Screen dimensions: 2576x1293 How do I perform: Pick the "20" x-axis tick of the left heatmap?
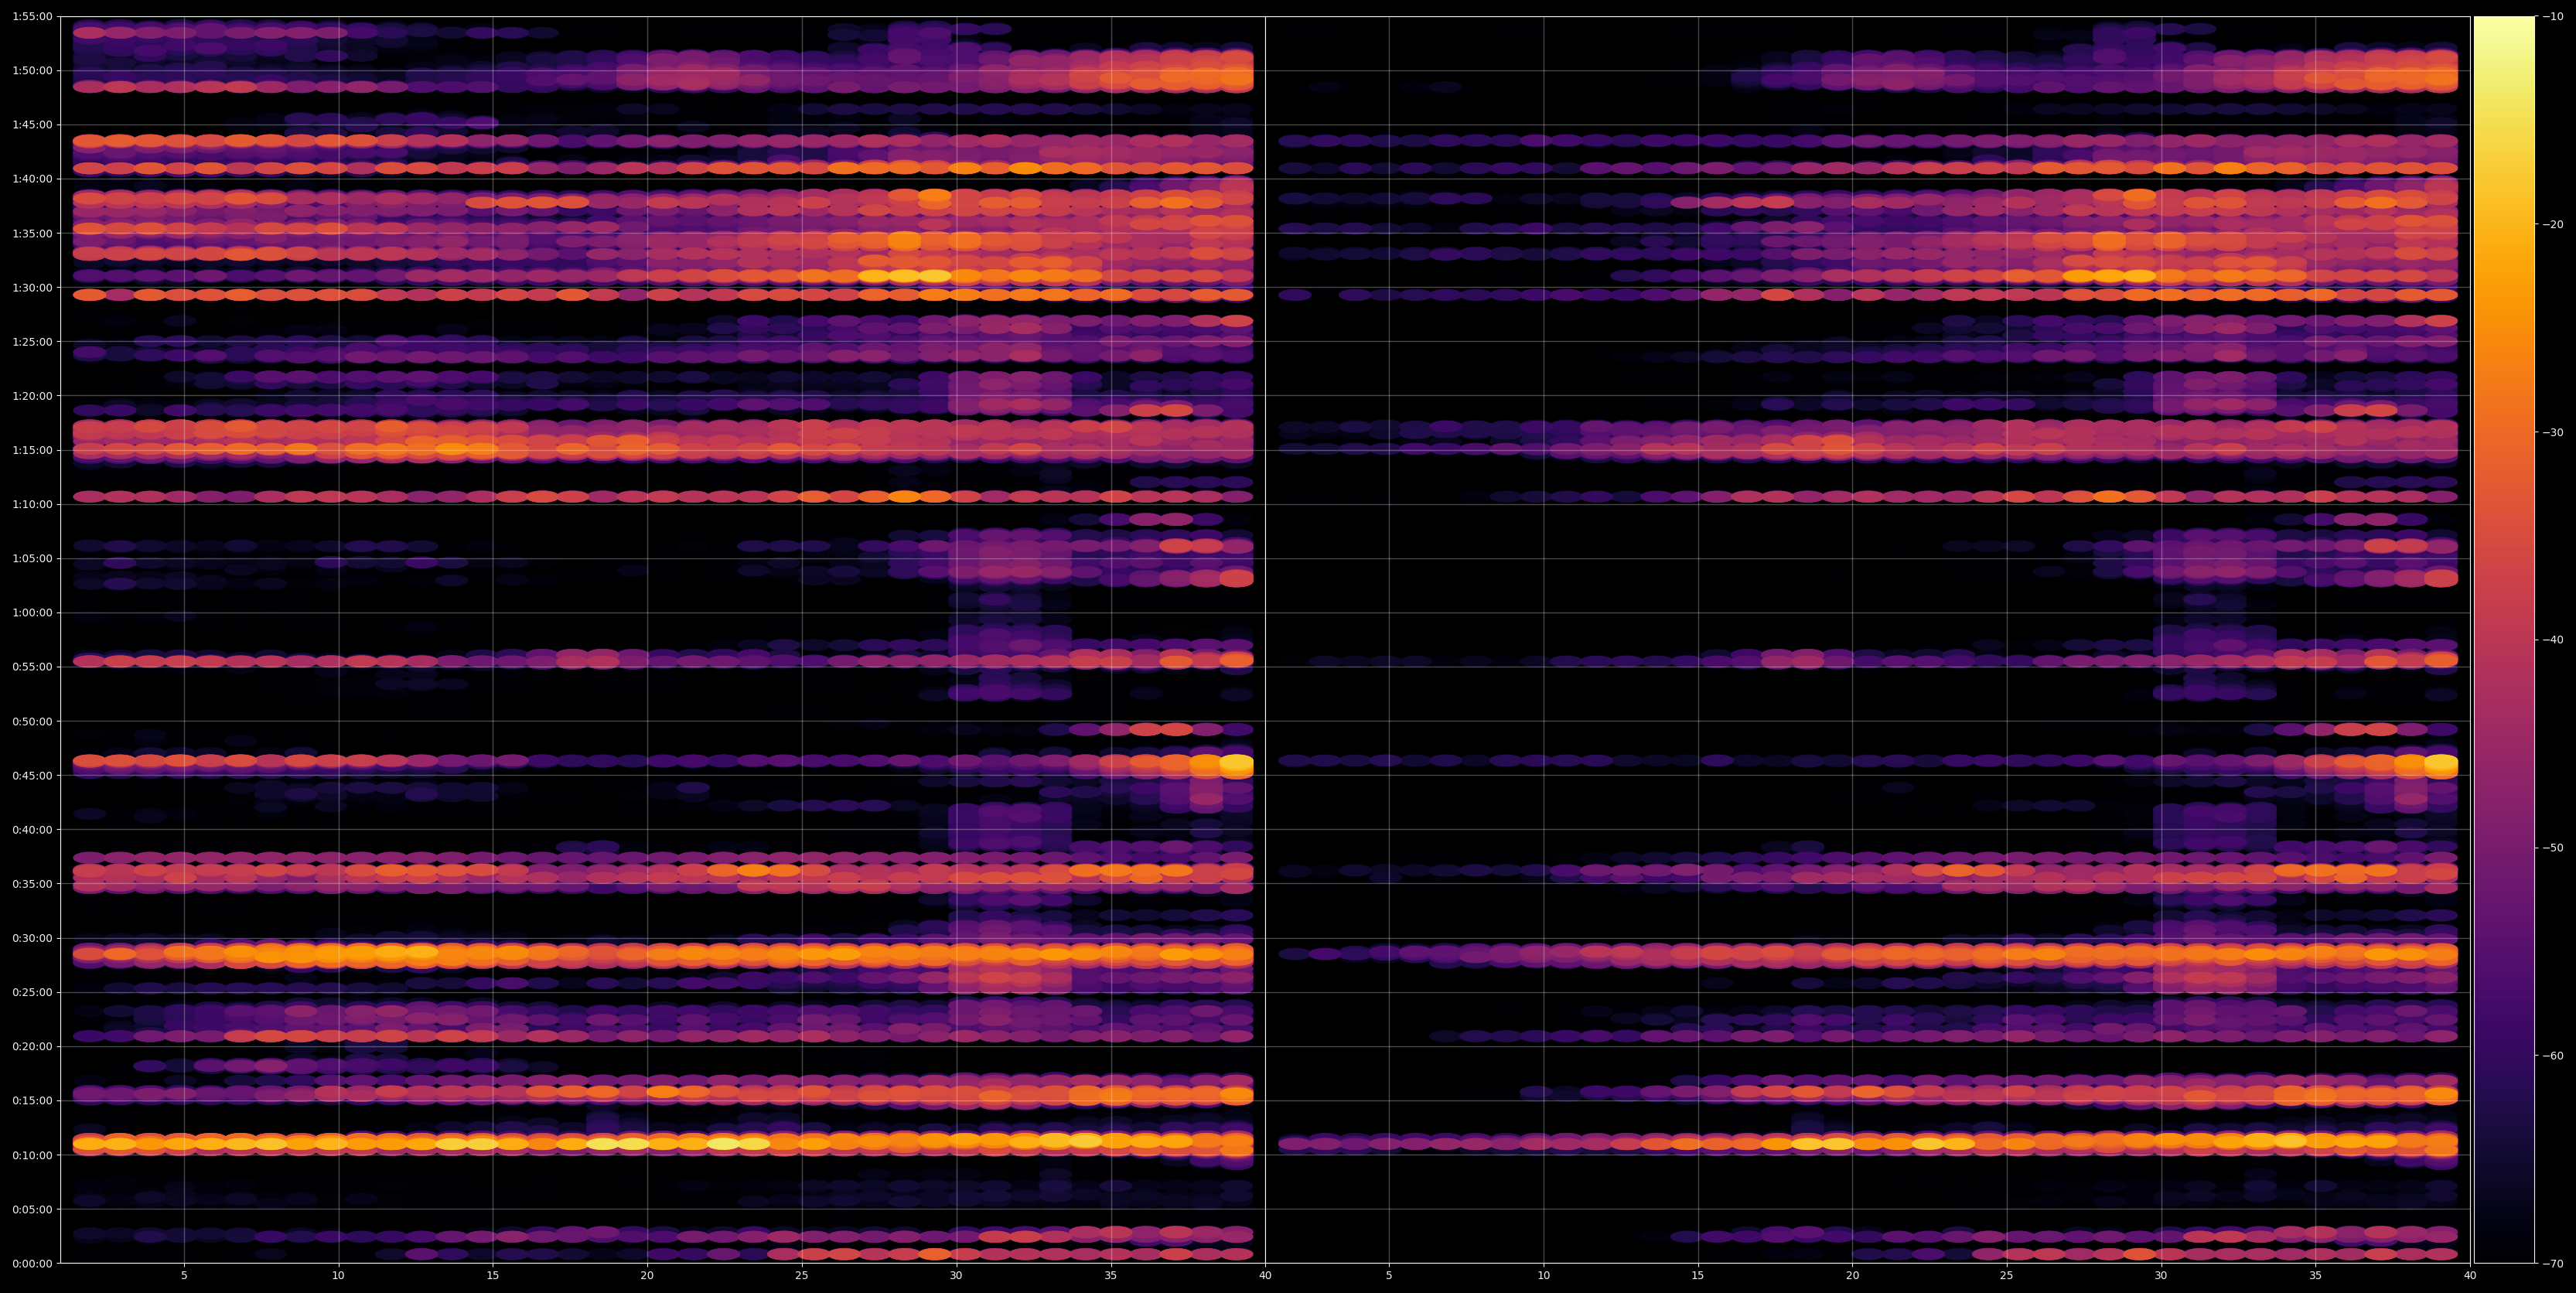[647, 1275]
